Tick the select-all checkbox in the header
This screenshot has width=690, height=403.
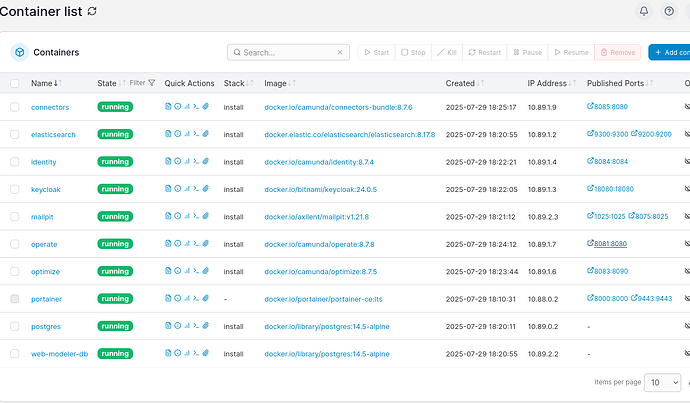[x=15, y=83]
